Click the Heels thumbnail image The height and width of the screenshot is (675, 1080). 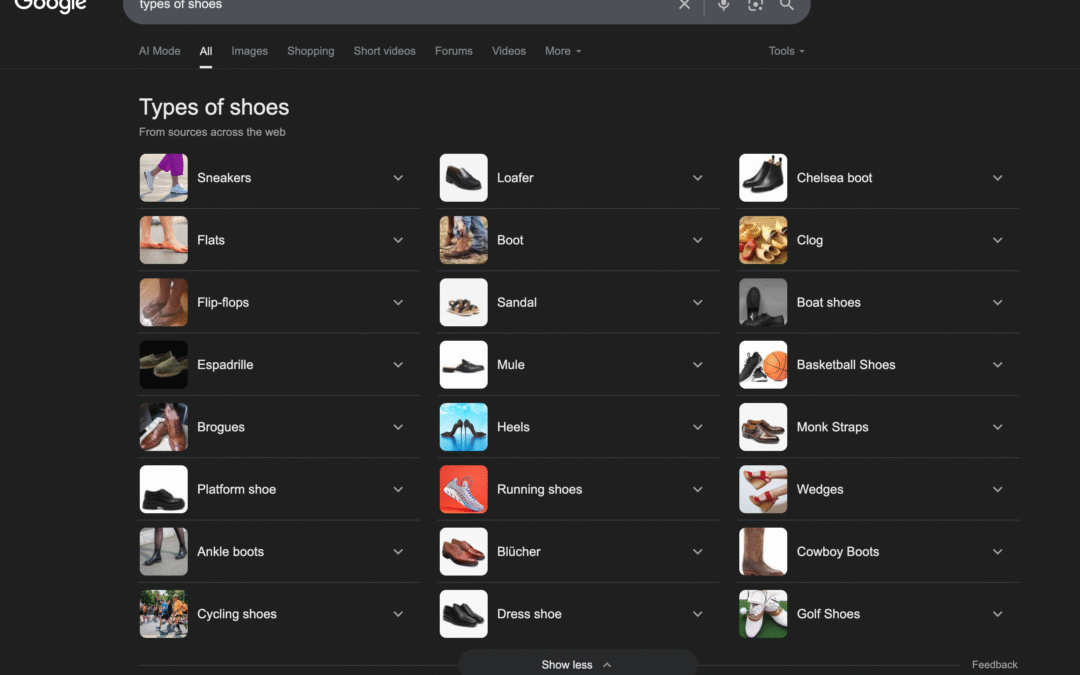[x=463, y=427]
